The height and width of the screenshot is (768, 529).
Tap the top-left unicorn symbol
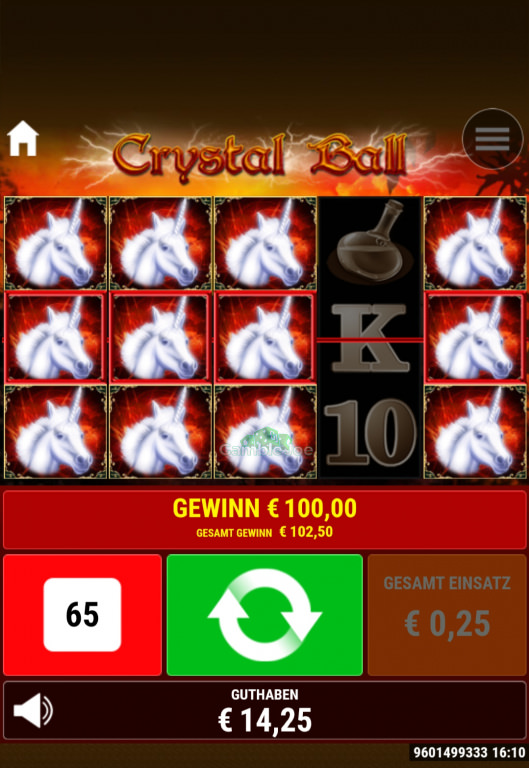pyautogui.click(x=55, y=243)
